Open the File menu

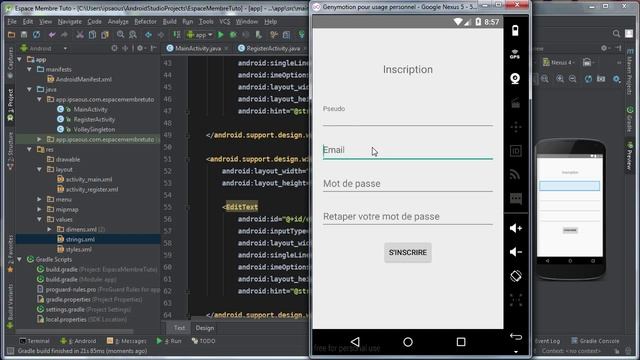(12, 21)
